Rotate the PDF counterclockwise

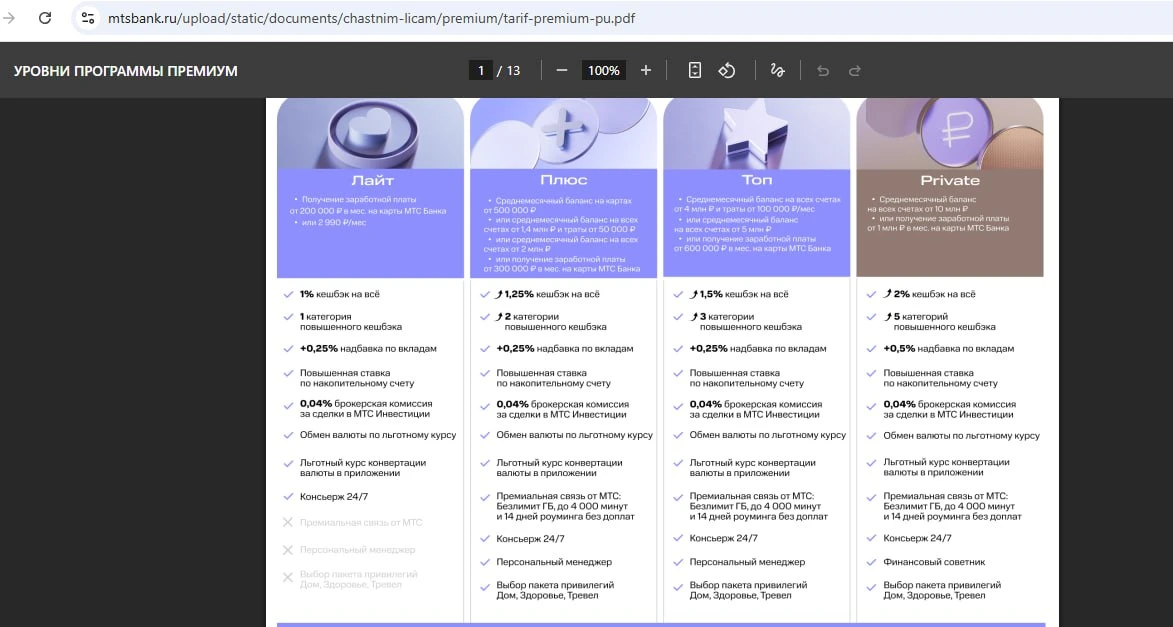tap(727, 70)
